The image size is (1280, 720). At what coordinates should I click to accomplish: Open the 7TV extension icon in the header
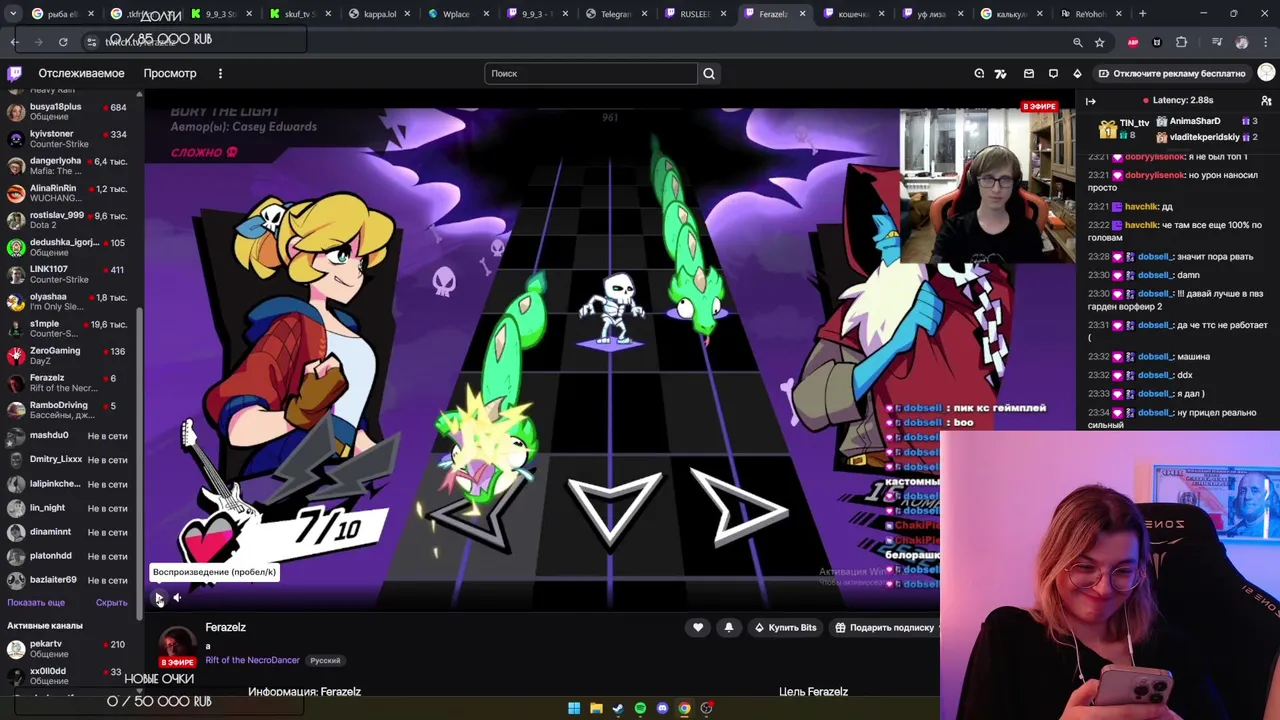(1000, 73)
